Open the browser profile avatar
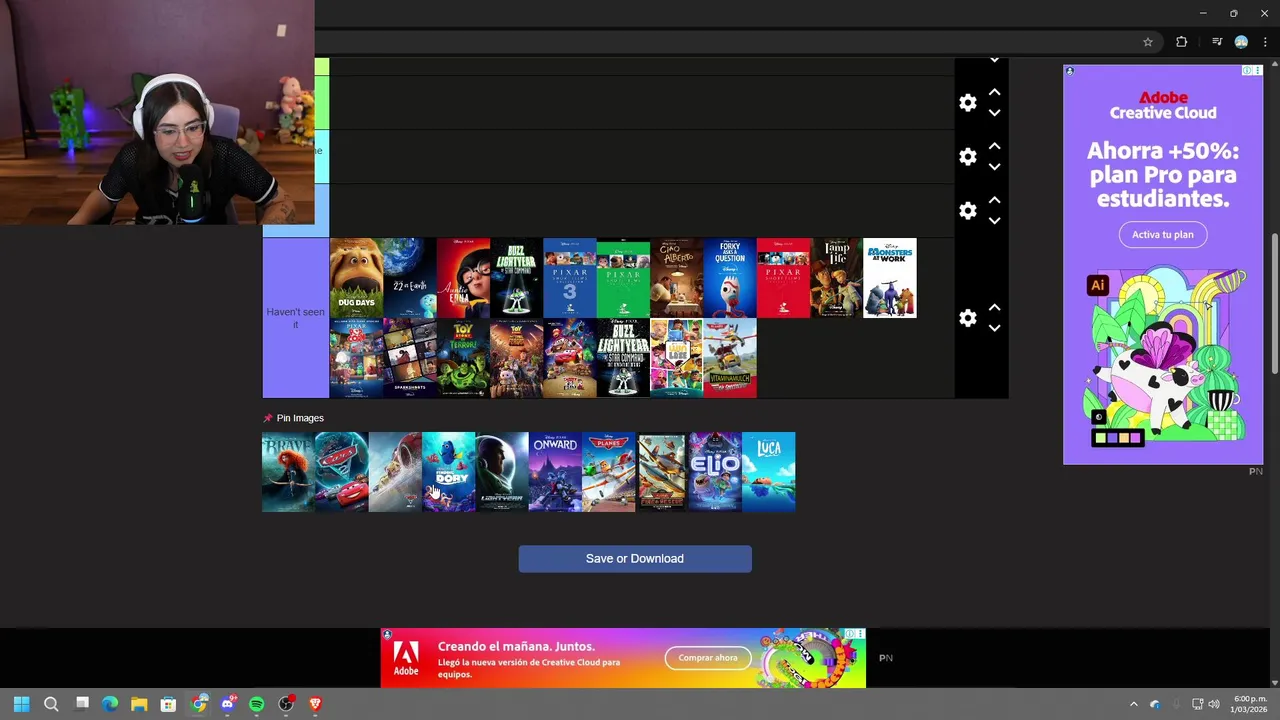 [x=1241, y=42]
